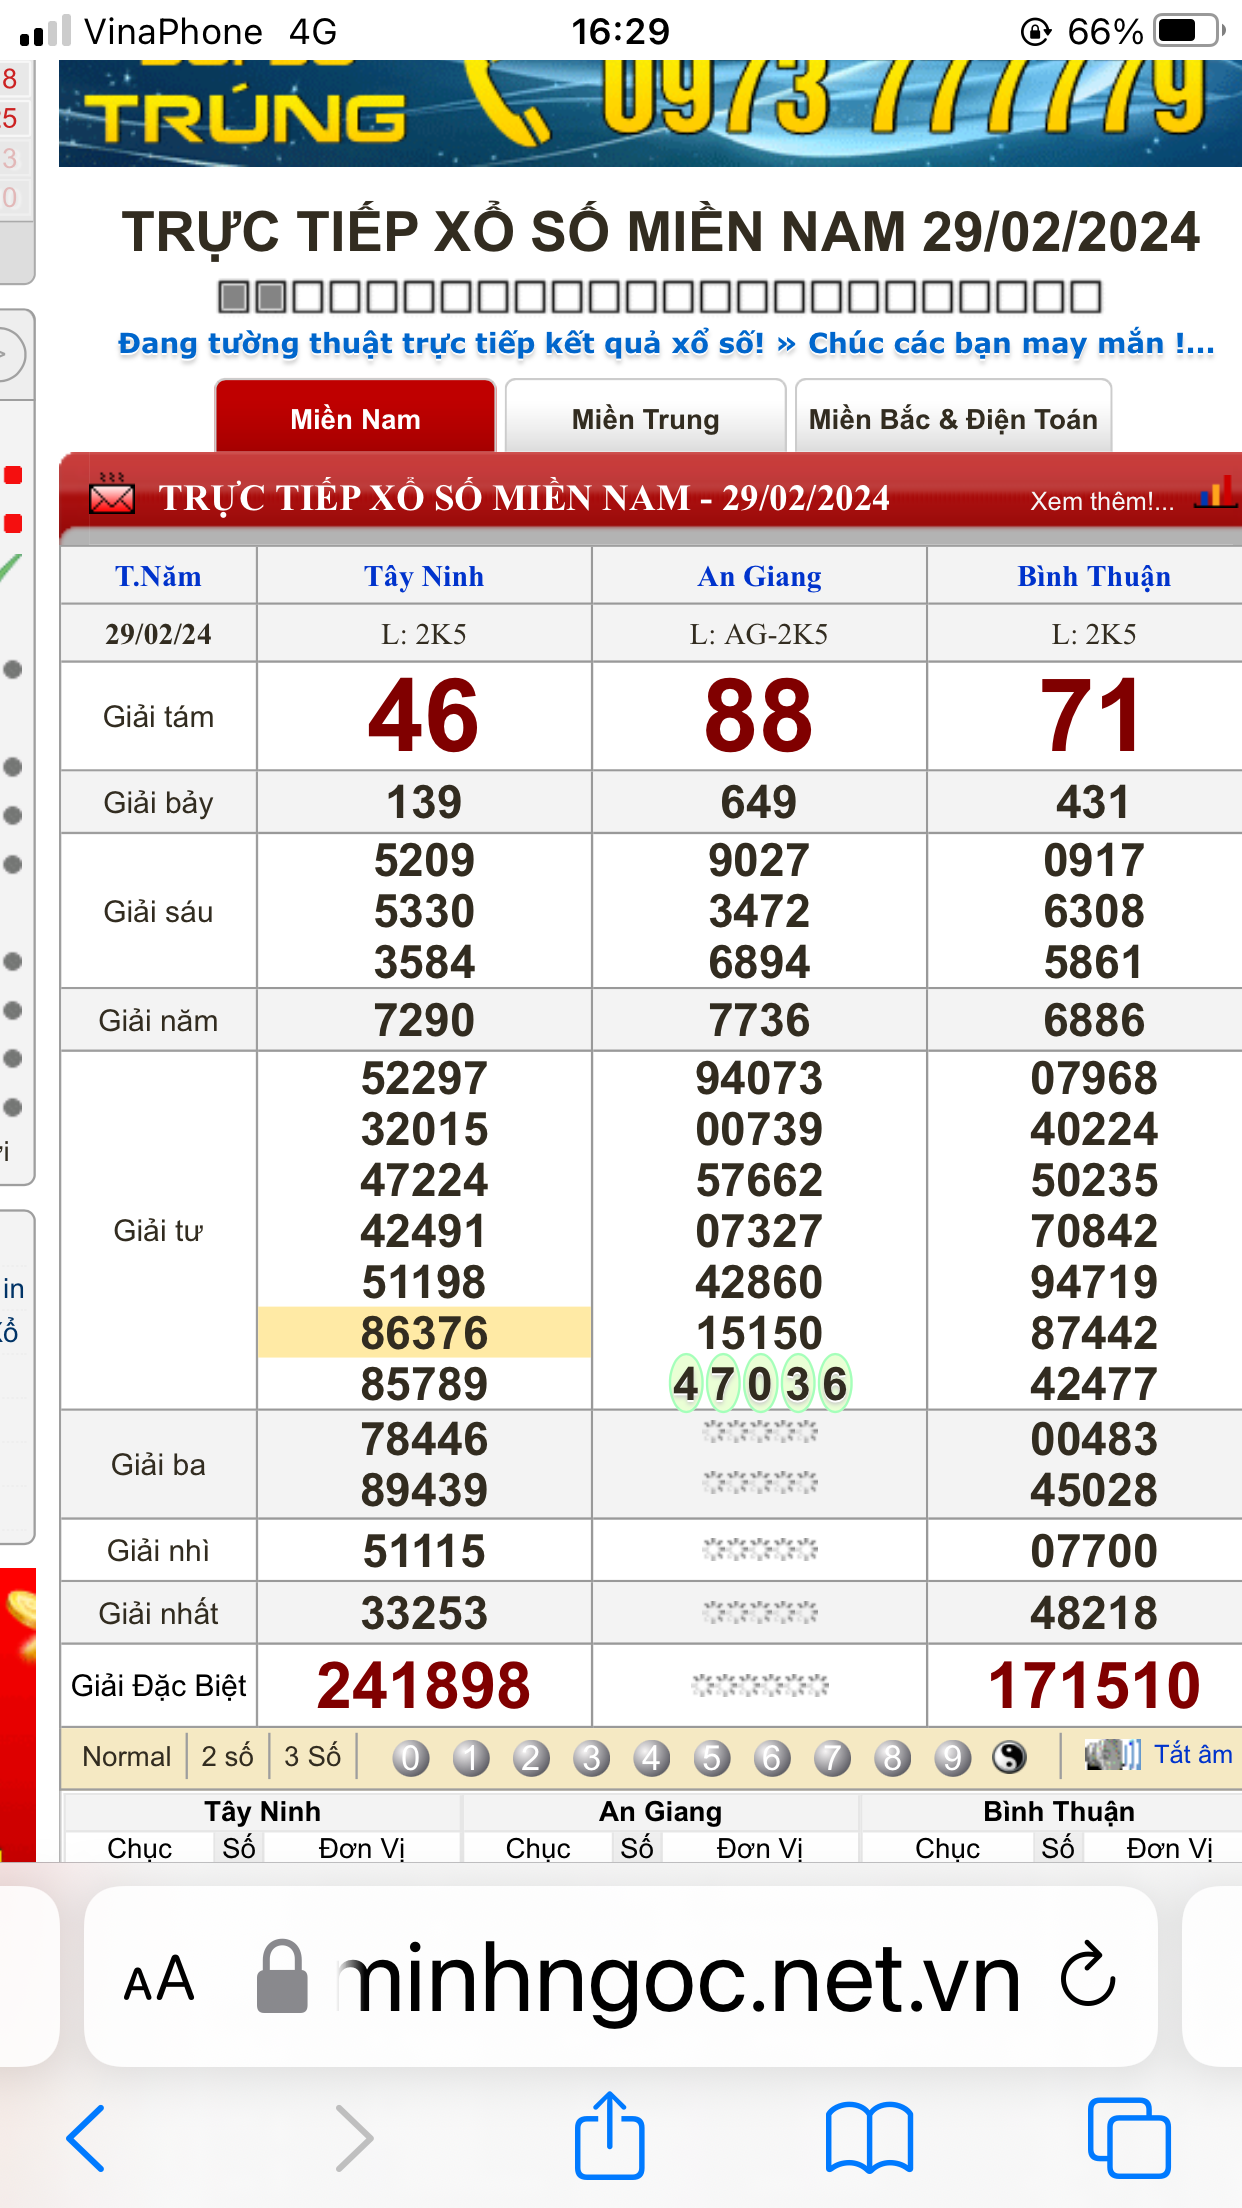Expand 'Xem thêm!...' link

point(1101,501)
